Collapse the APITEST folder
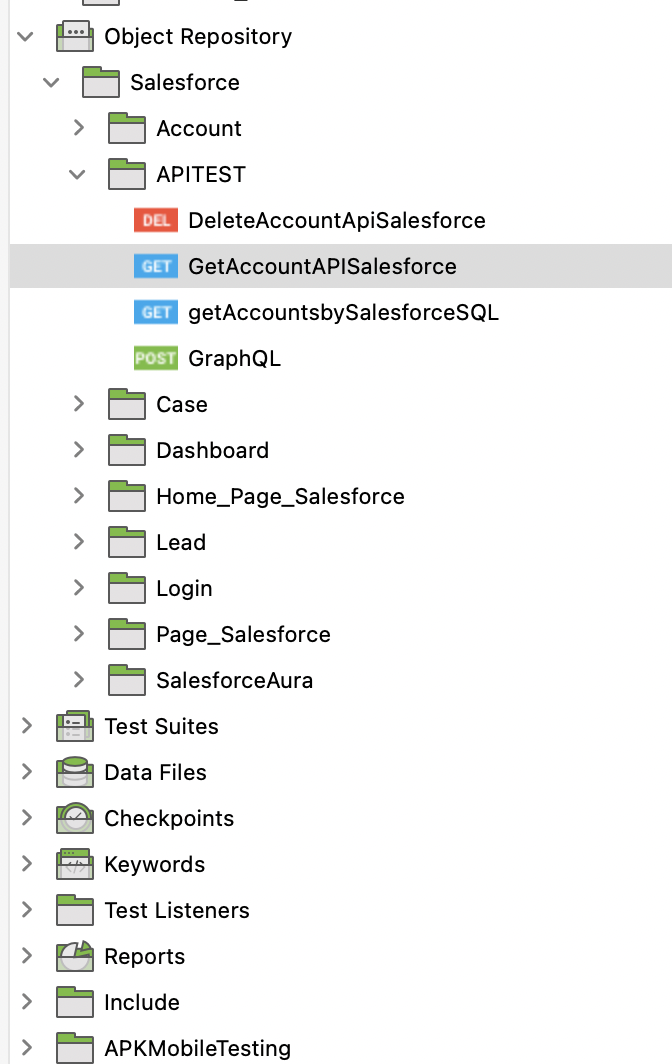Image resolution: width=672 pixels, height=1064 pixels. coord(77,174)
